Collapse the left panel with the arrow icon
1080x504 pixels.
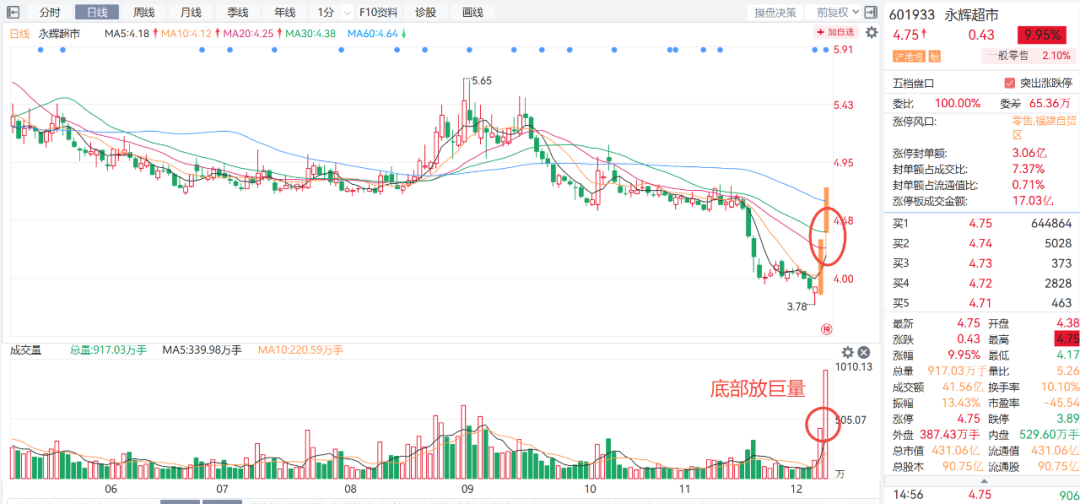pos(13,12)
